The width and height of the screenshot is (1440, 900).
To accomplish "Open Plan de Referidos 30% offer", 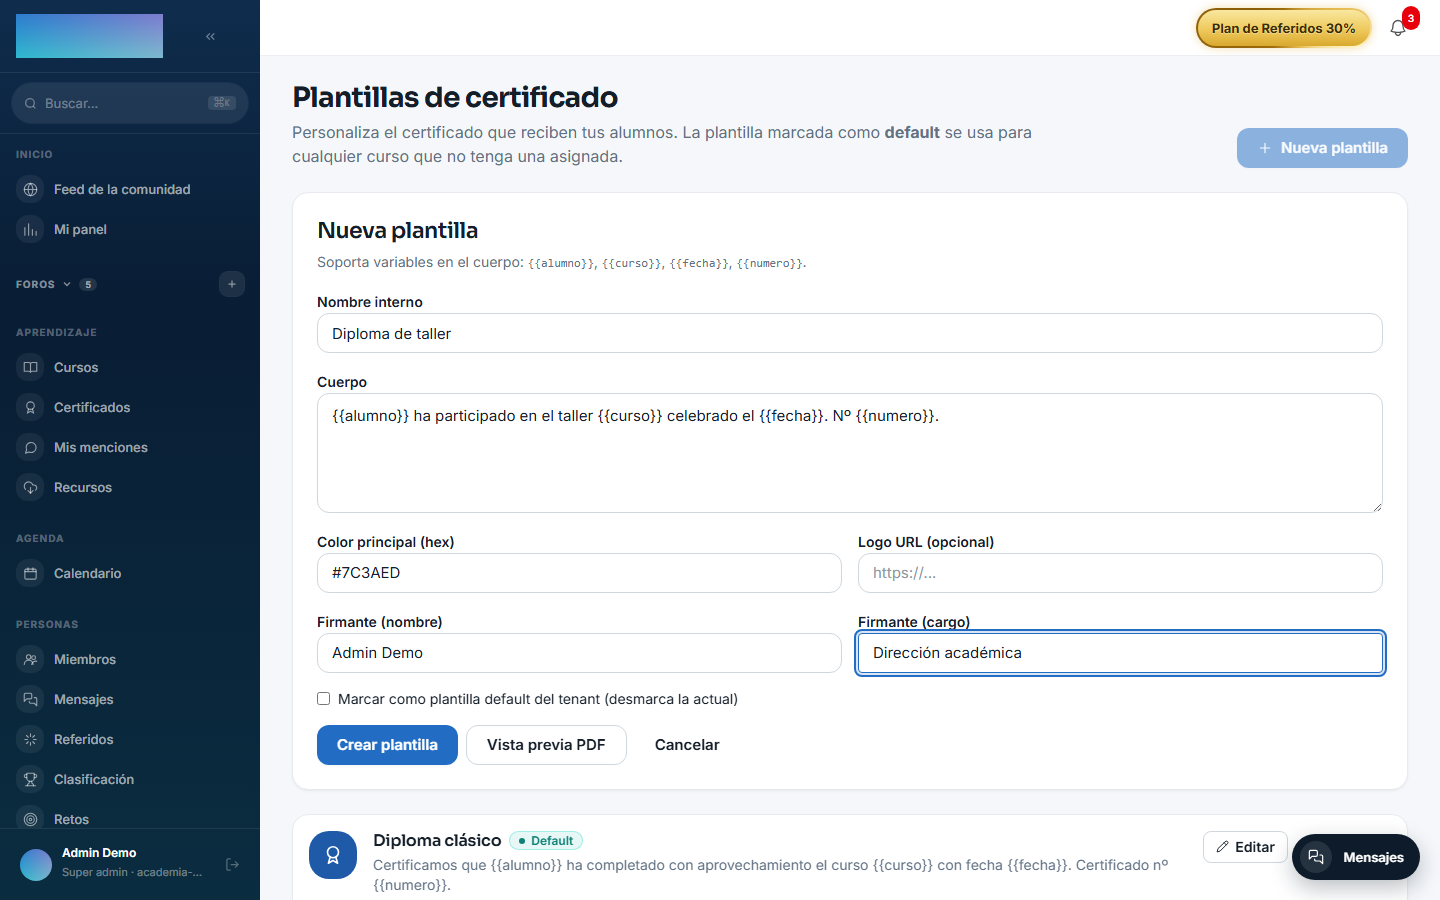I will coord(1283,28).
